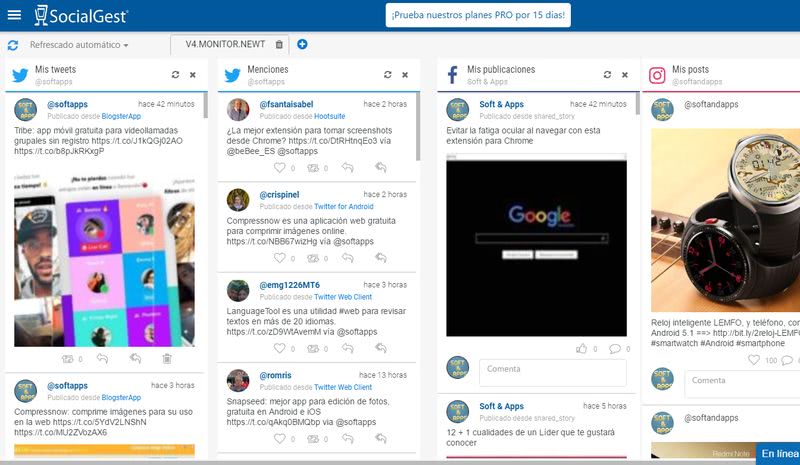
Task: Like the @fsantaisabel mention
Action: [280, 167]
